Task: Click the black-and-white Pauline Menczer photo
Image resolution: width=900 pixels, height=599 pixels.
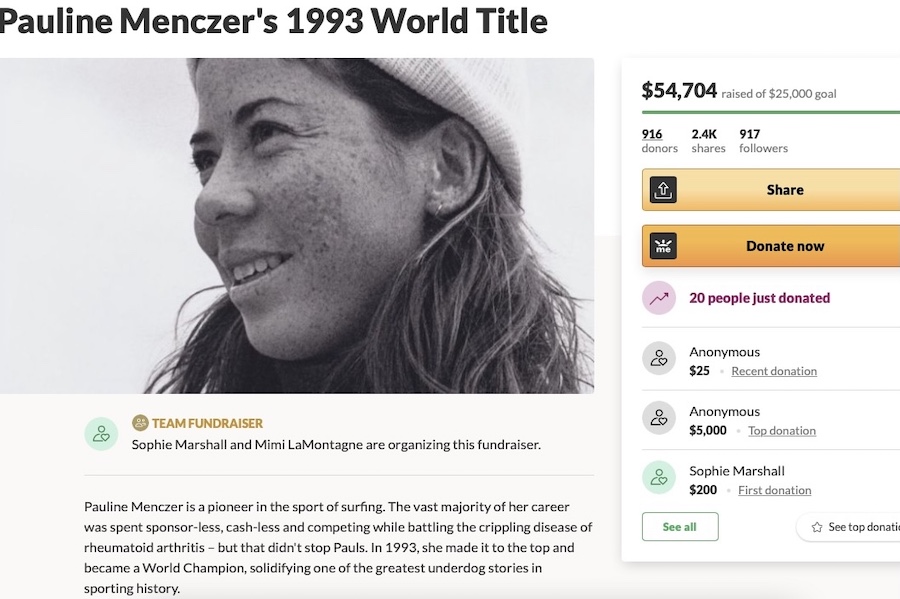Action: 297,225
